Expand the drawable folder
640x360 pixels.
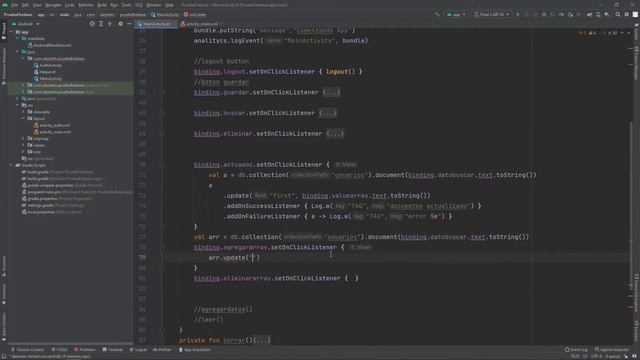(x=23, y=112)
